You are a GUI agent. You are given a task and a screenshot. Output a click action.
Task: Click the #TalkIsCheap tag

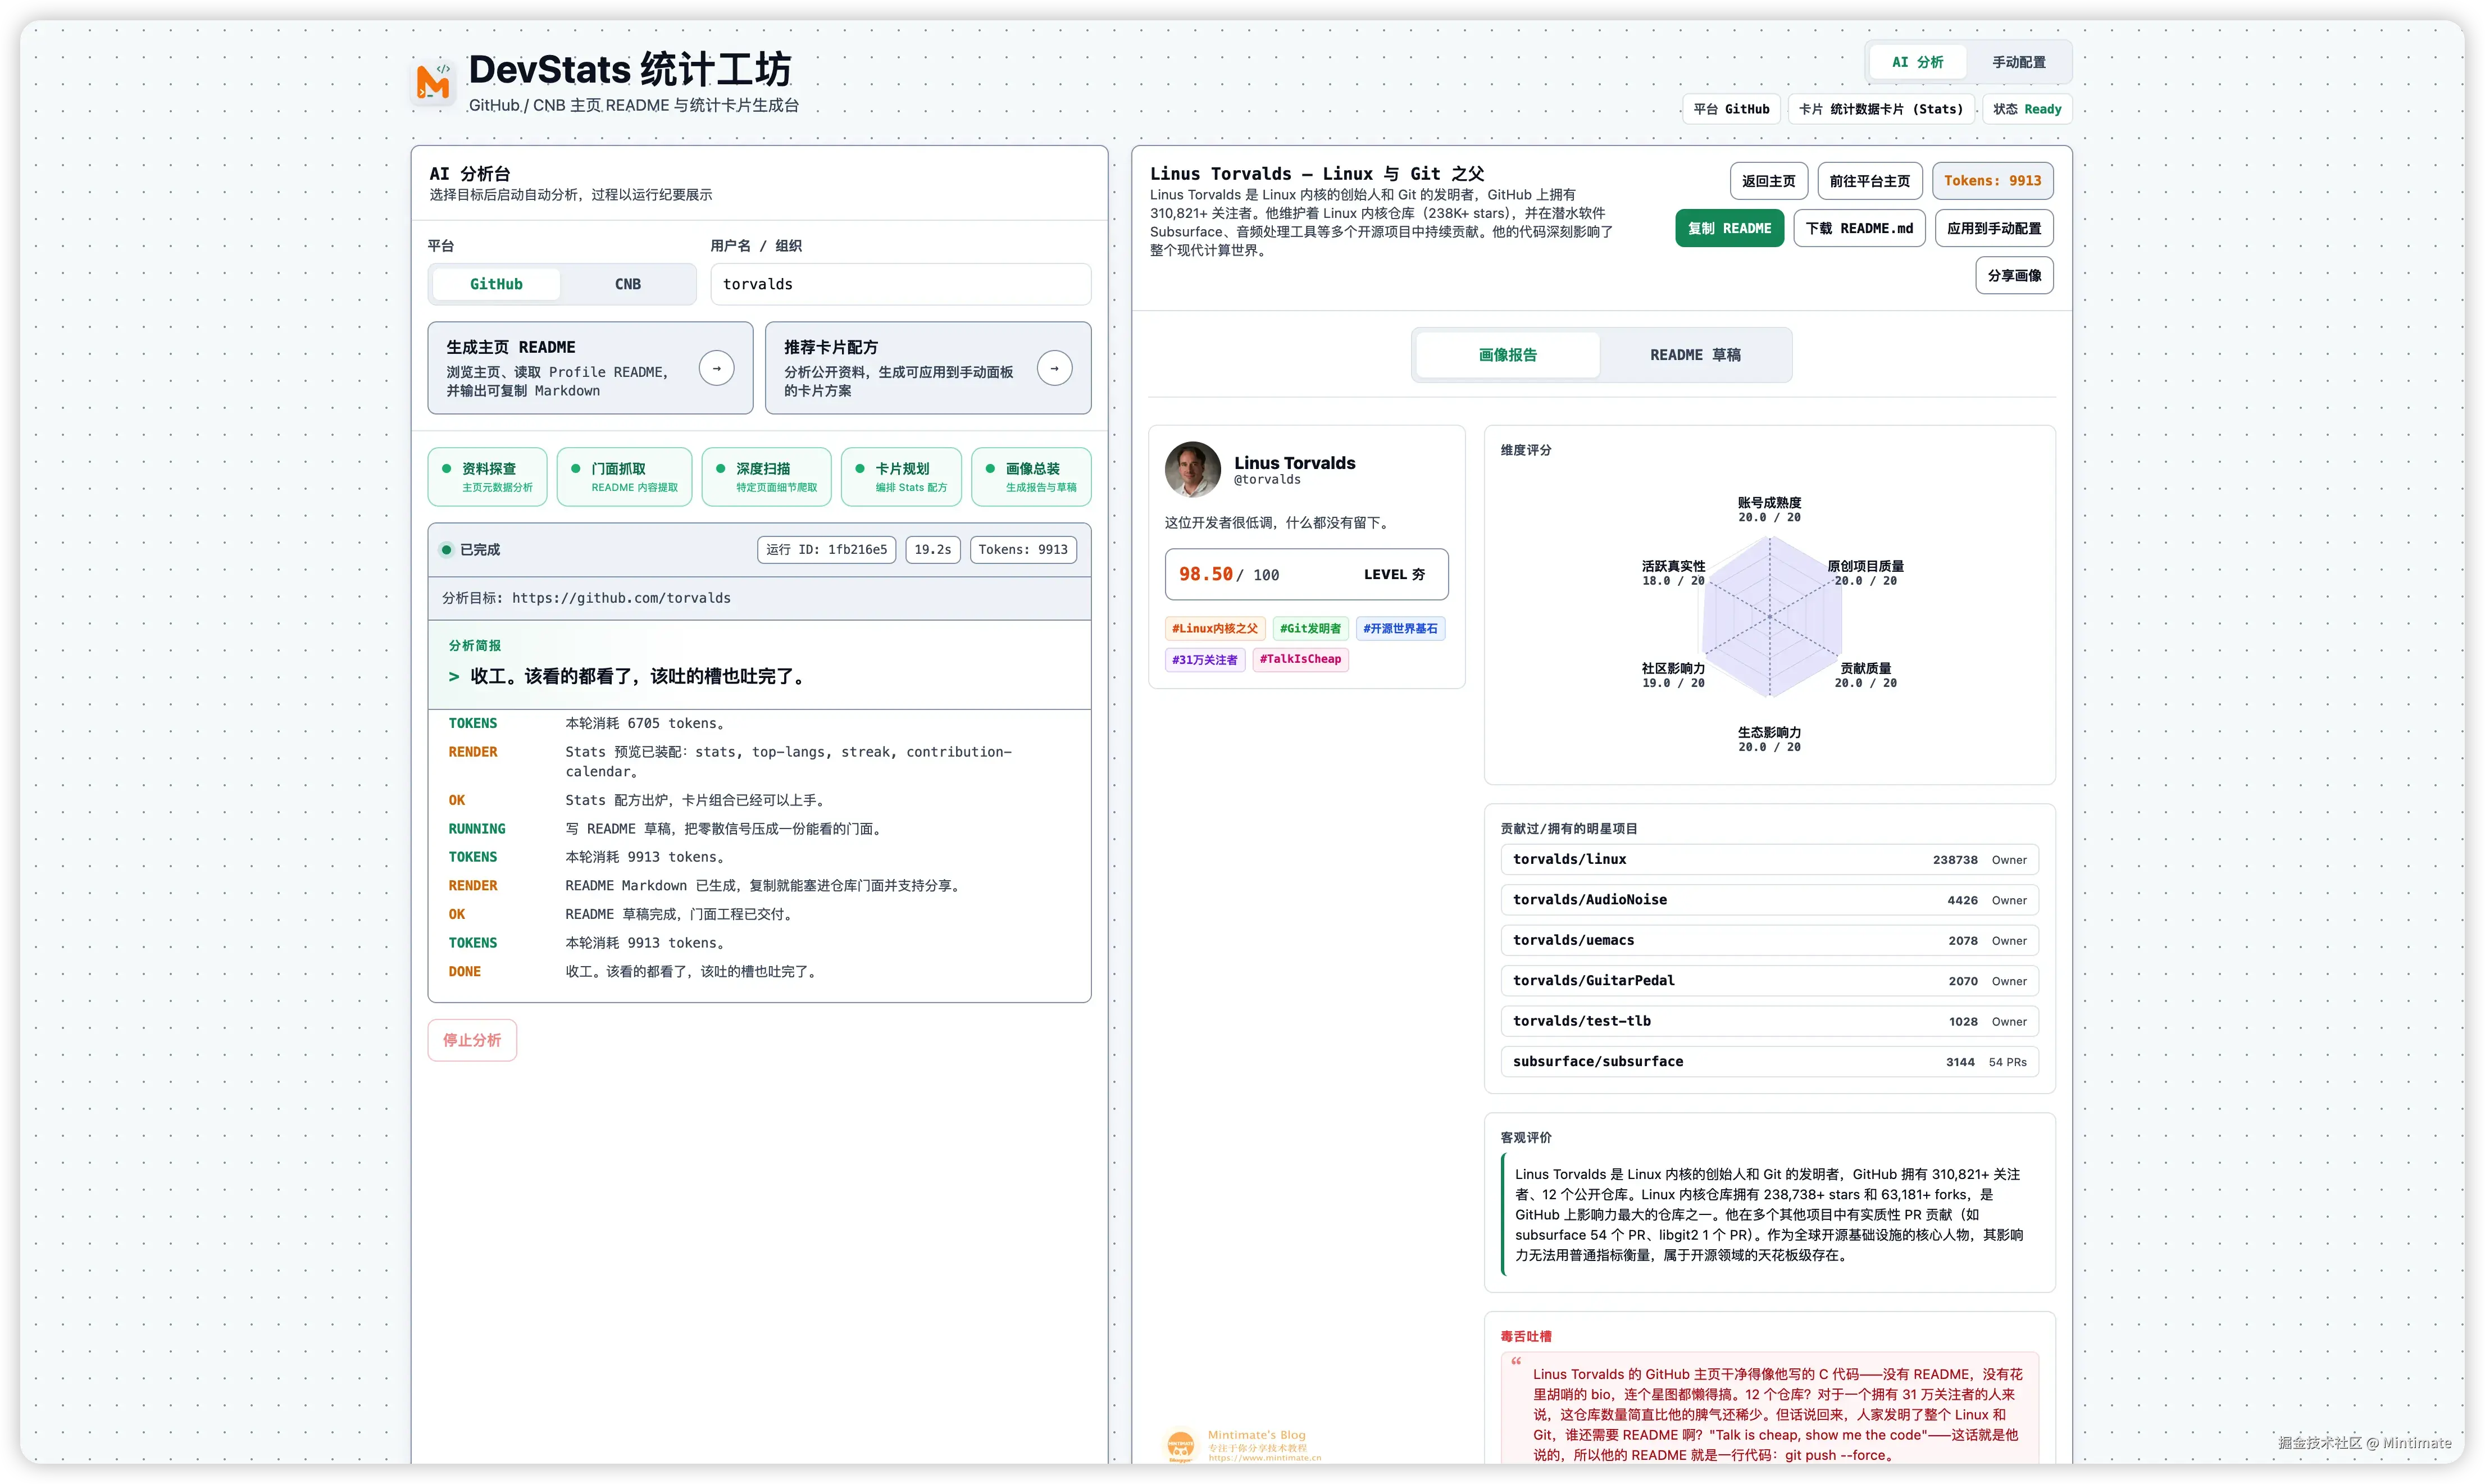pos(1300,659)
